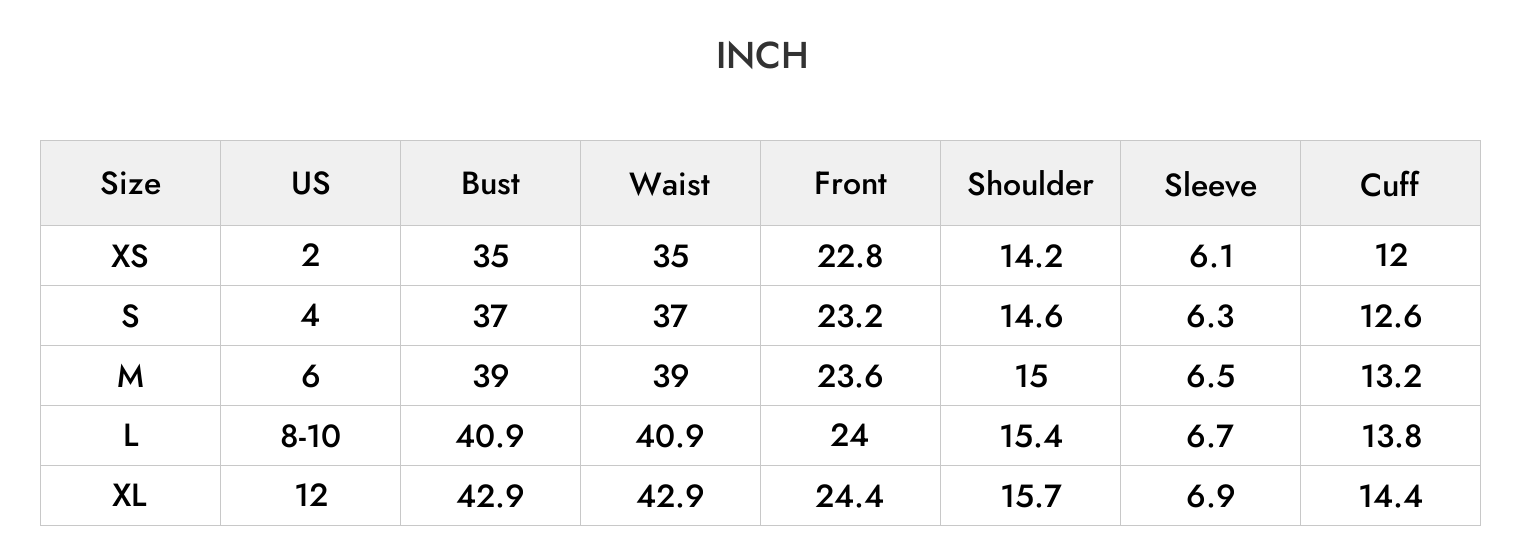Select the 6.5 Sleeve value for M

(x=1211, y=376)
